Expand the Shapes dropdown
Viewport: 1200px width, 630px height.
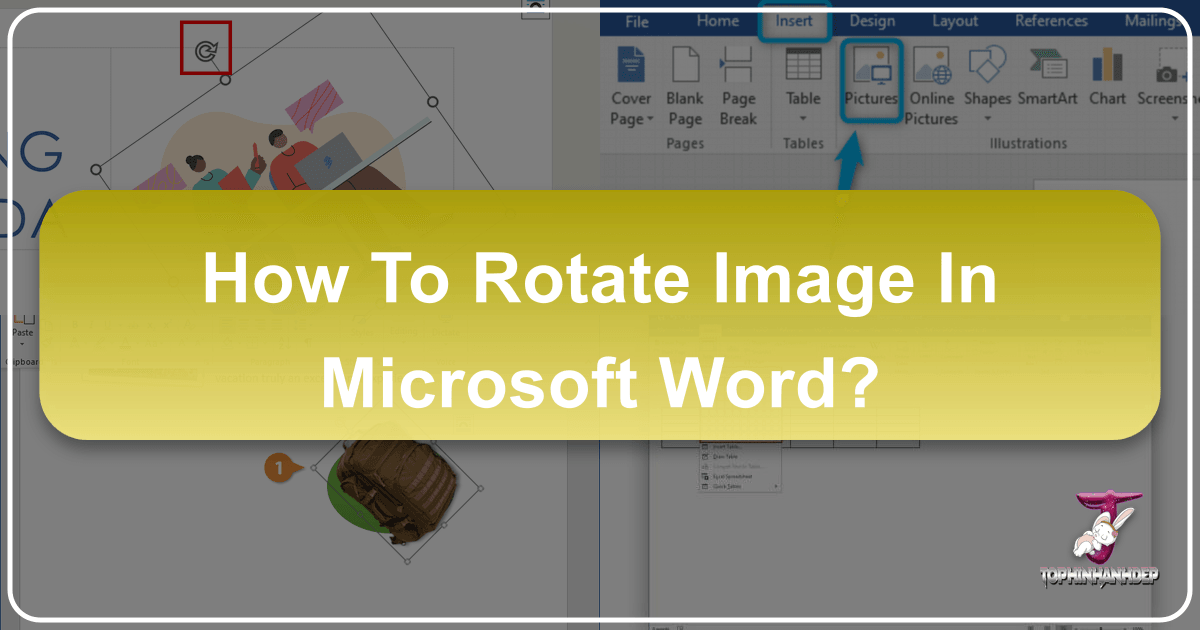coord(987,118)
